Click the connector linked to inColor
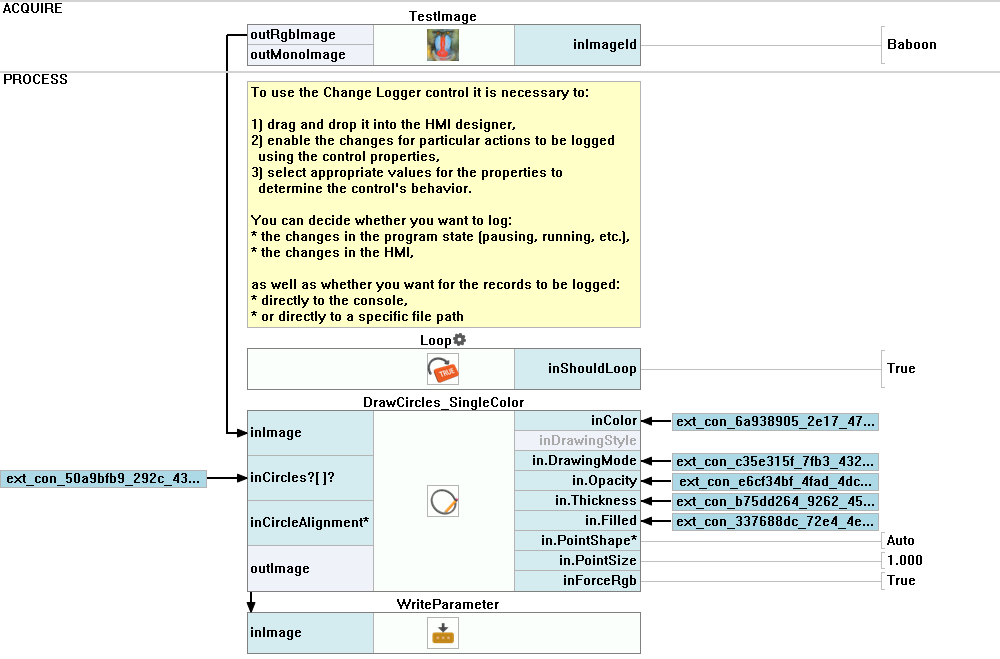Image resolution: width=1000 pixels, height=659 pixels. (775, 422)
